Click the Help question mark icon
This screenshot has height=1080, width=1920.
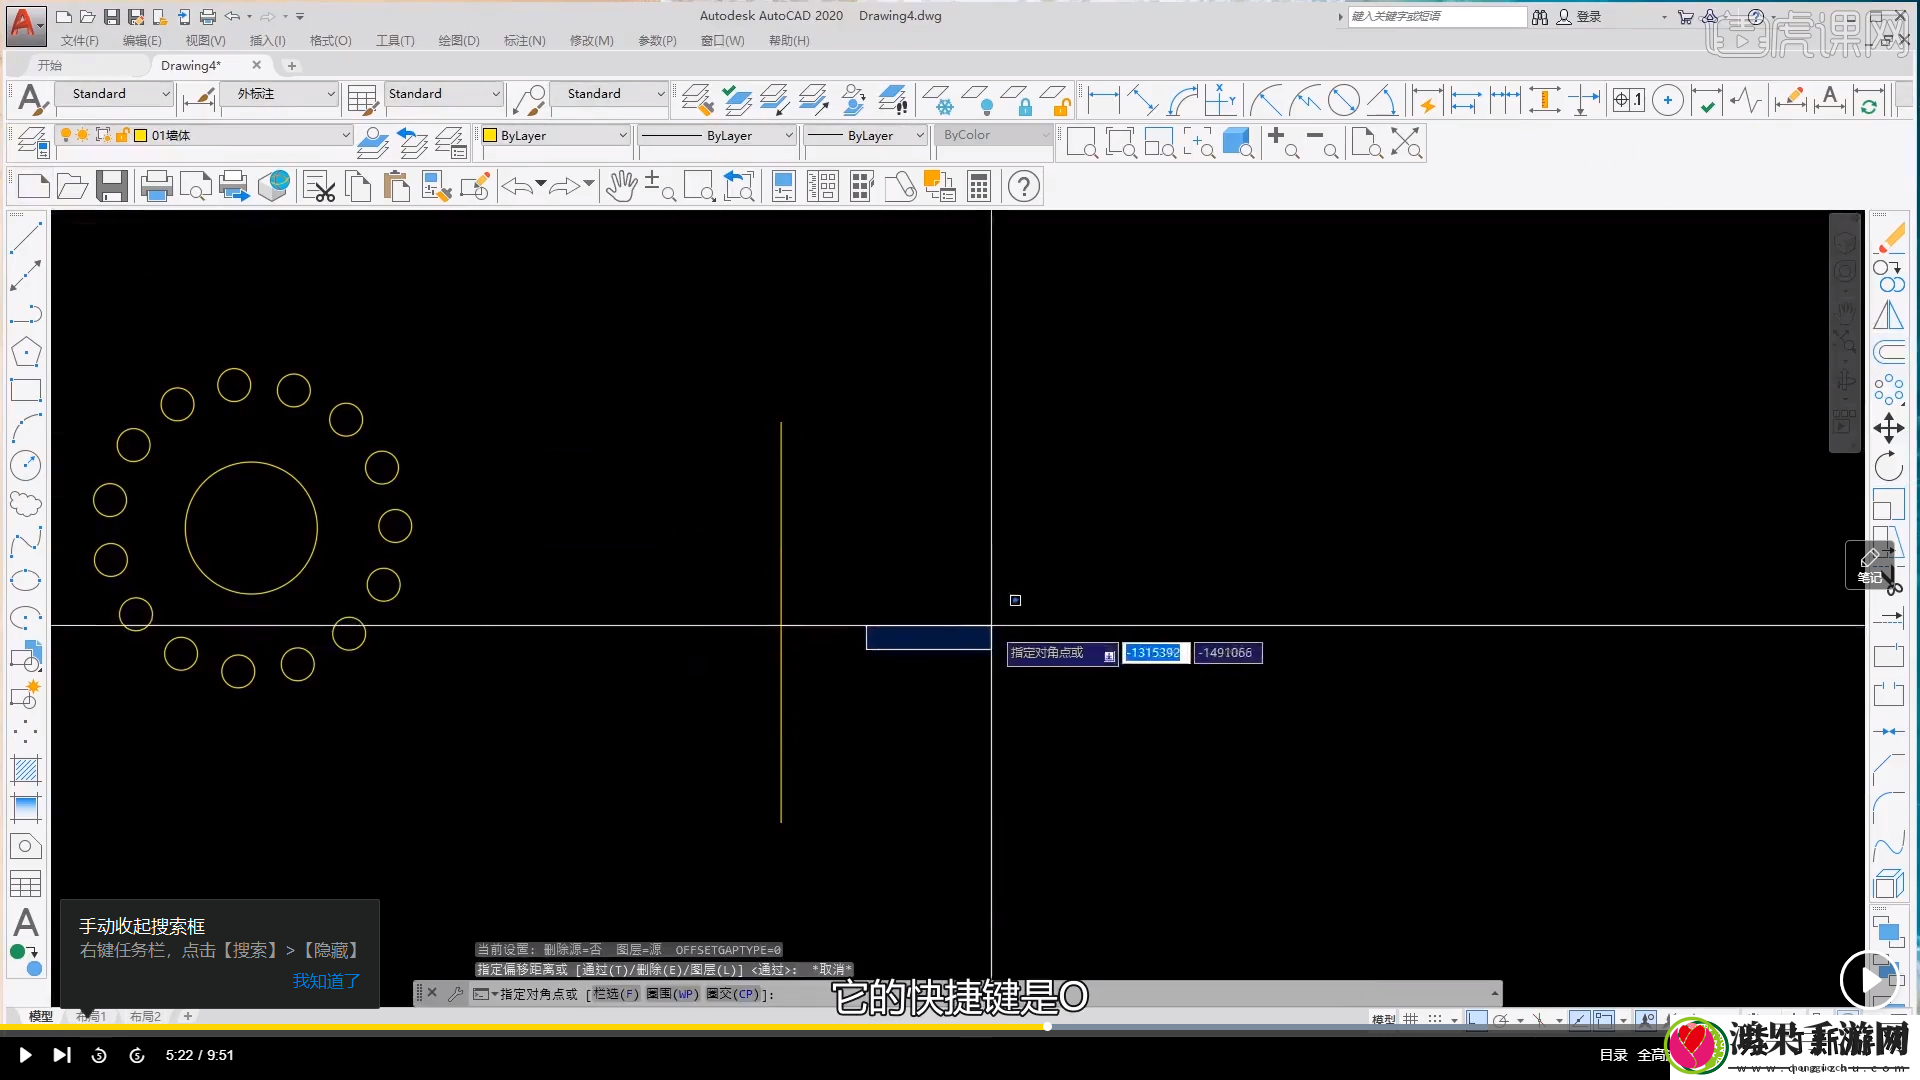(1024, 186)
